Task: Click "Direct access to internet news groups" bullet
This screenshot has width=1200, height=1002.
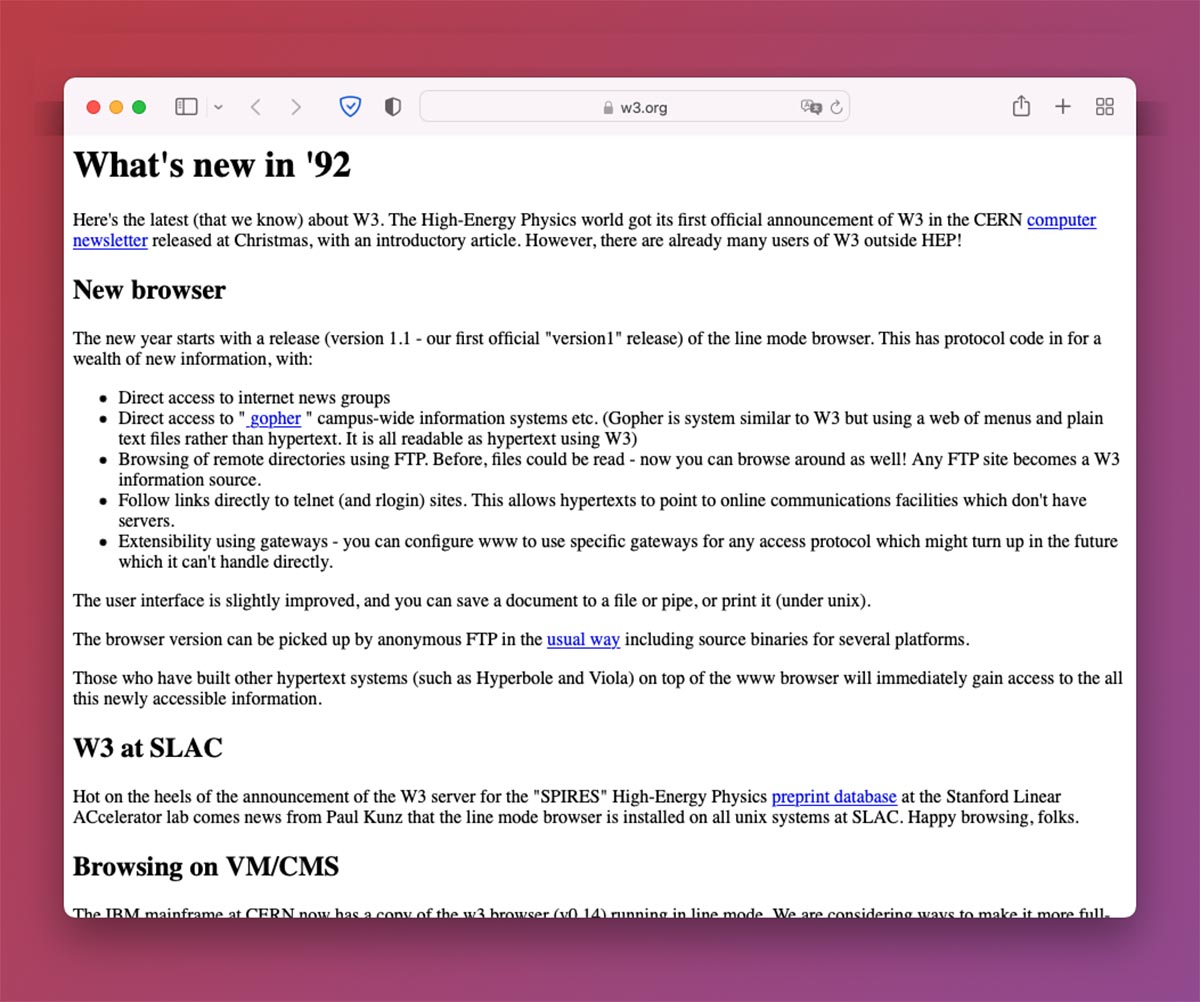Action: 254,397
